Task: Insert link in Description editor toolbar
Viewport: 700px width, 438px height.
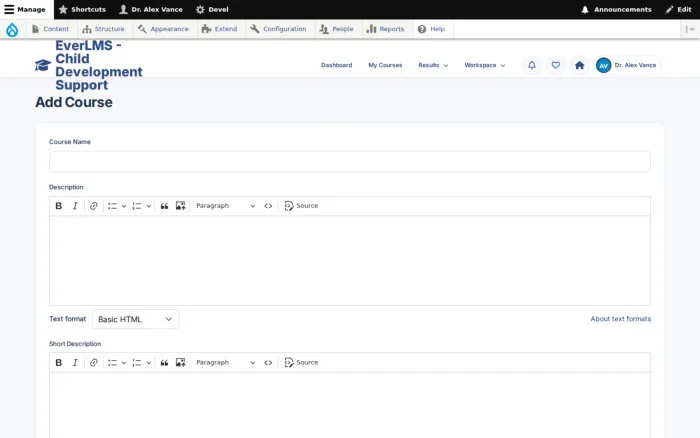Action: 93,206
